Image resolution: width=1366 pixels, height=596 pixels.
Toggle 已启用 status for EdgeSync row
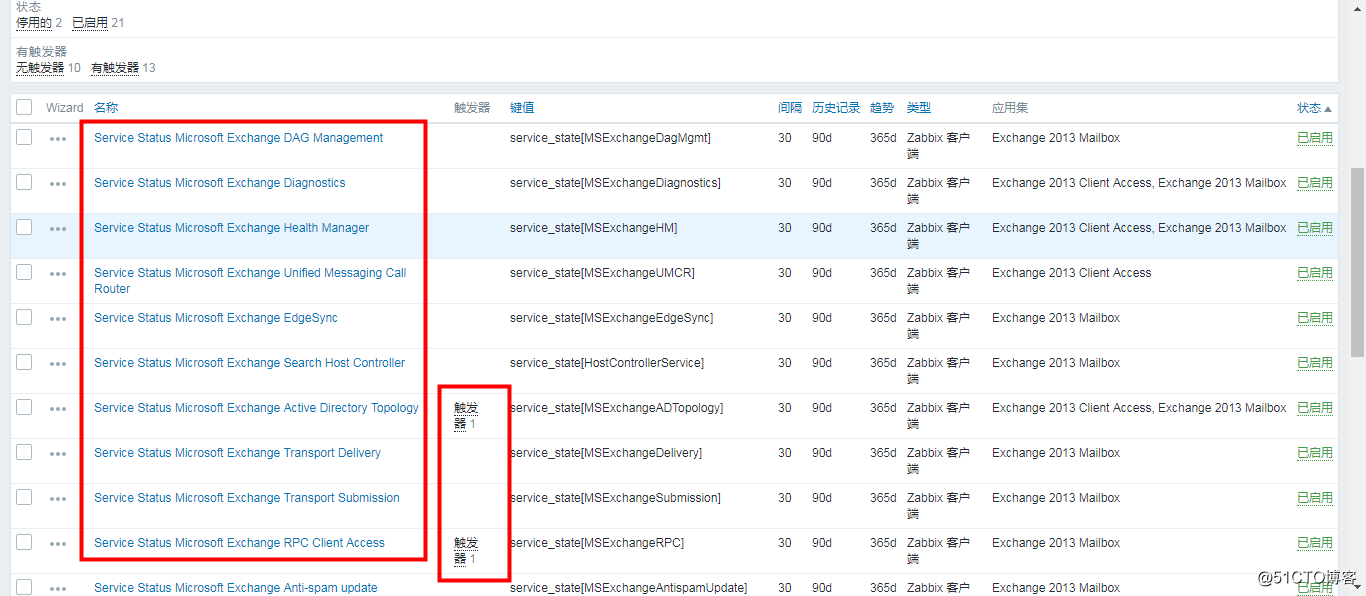pyautogui.click(x=1315, y=318)
